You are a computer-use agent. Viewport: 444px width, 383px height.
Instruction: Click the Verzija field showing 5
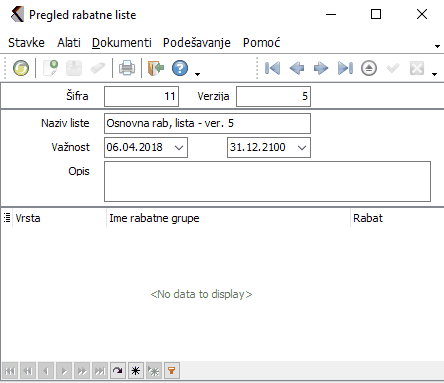273,96
